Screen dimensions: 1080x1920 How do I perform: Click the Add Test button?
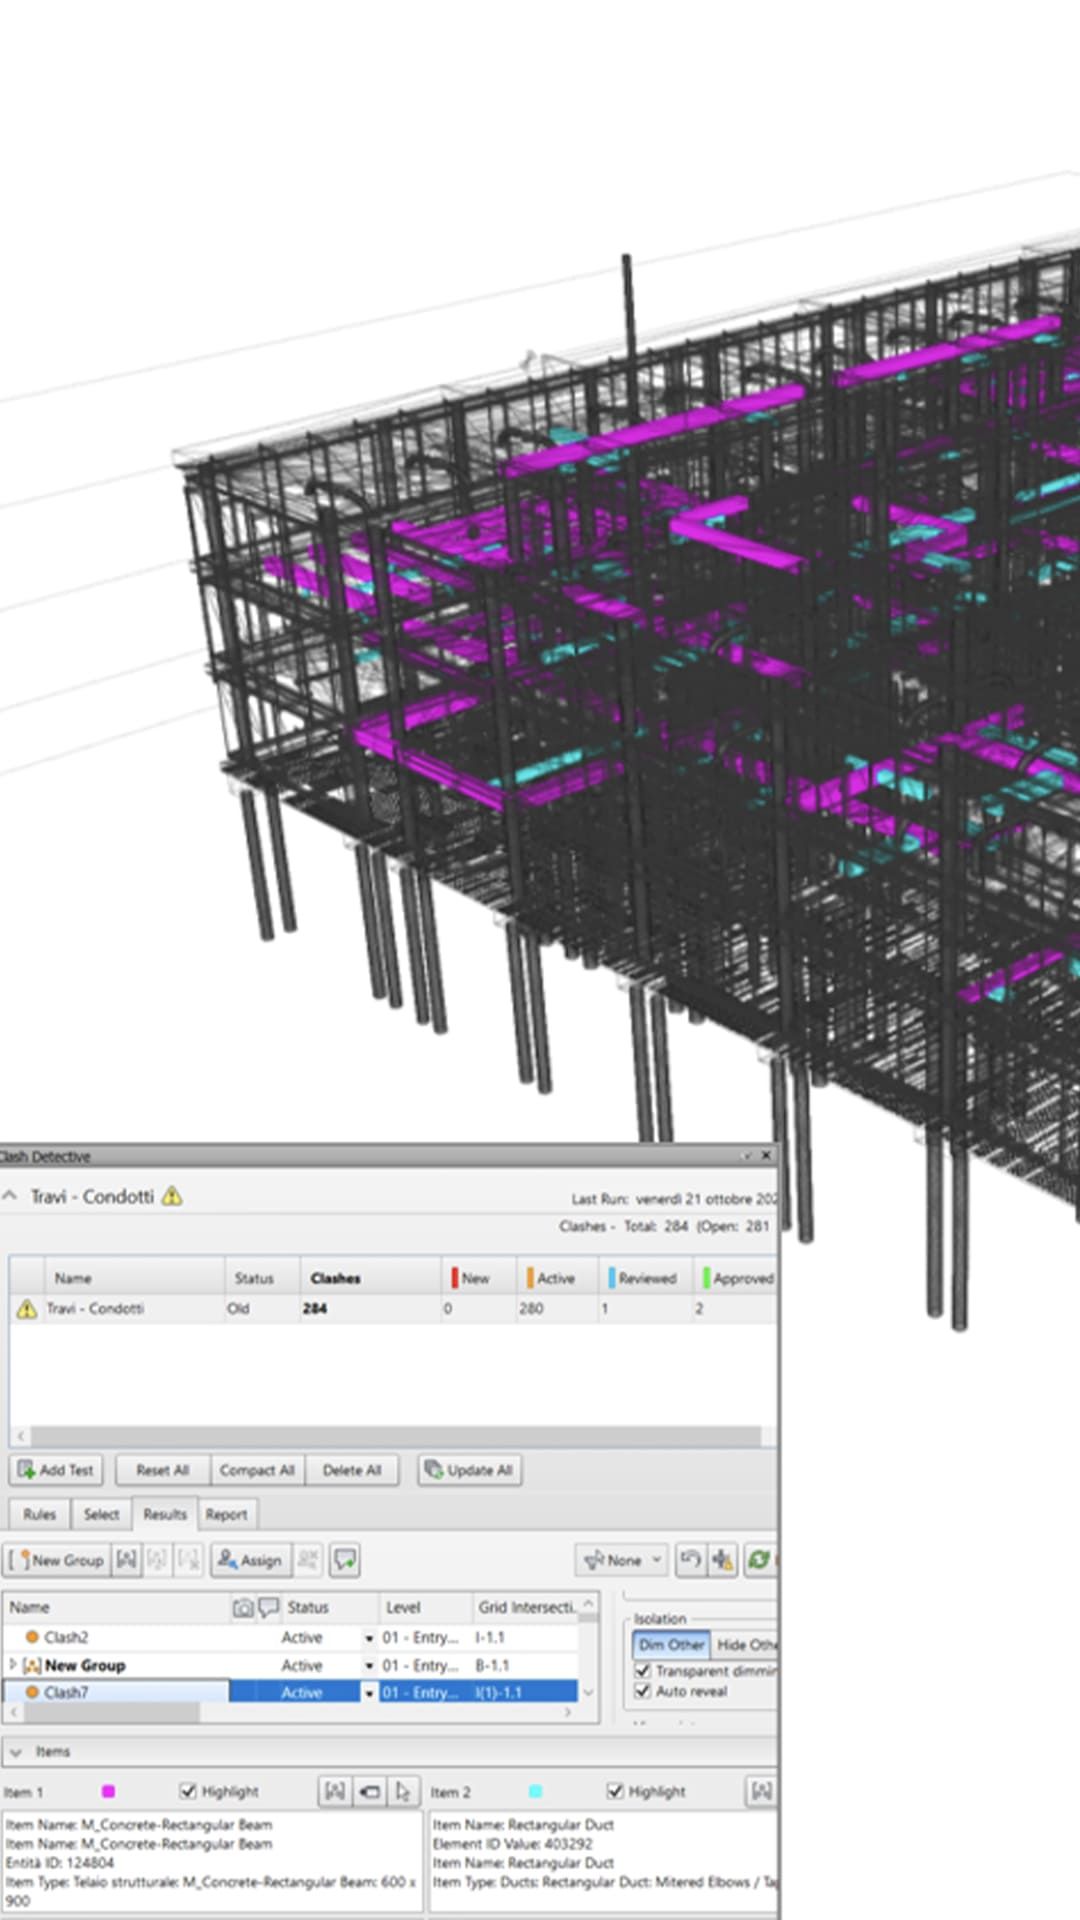(x=56, y=1470)
